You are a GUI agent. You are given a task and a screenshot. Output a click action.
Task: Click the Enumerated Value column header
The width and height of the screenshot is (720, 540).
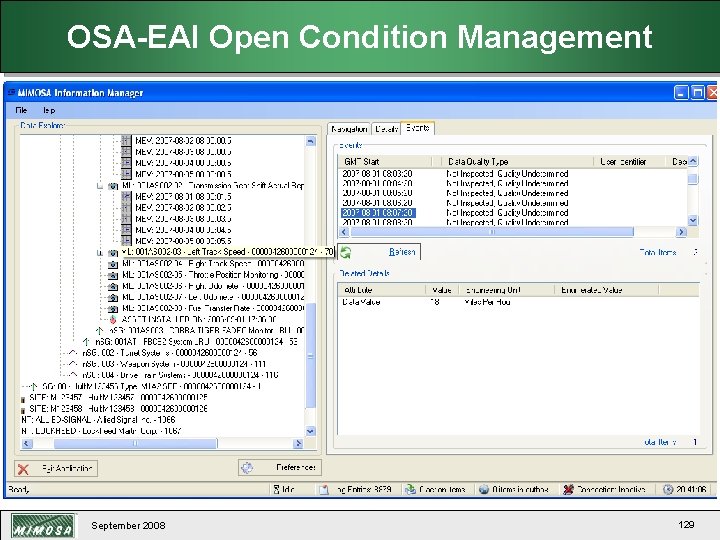pos(606,290)
